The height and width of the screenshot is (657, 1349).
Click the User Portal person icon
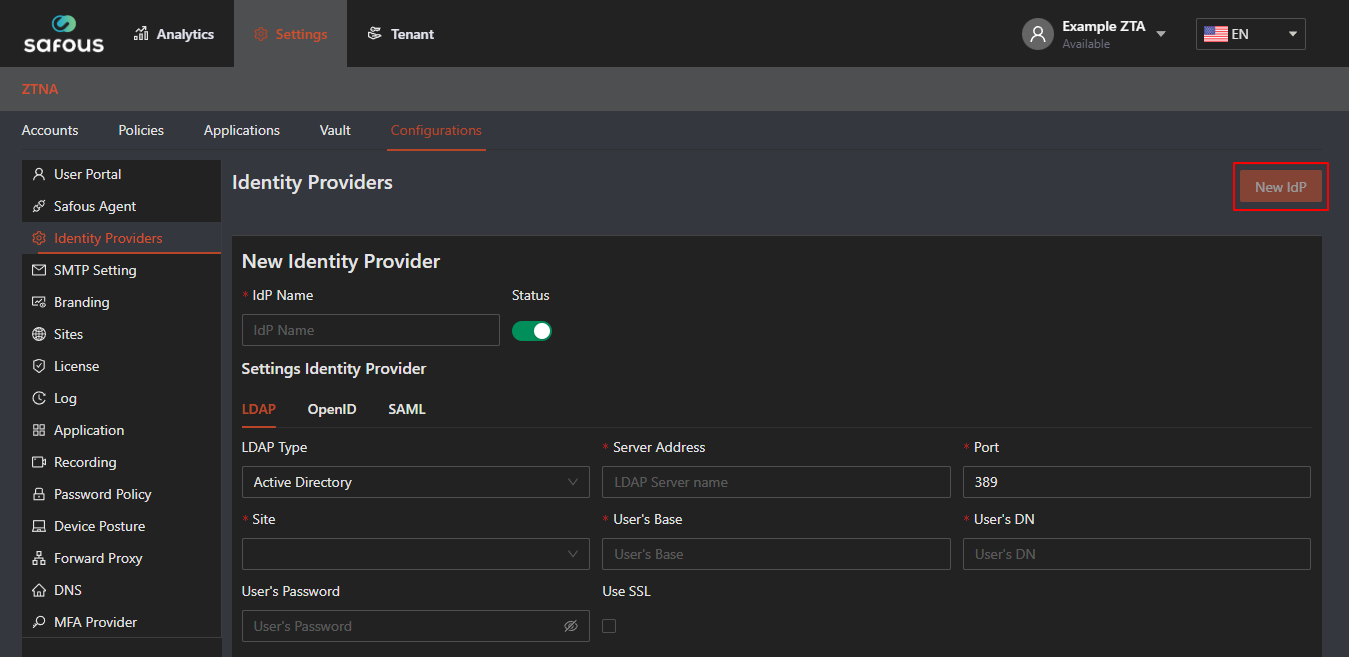(39, 174)
